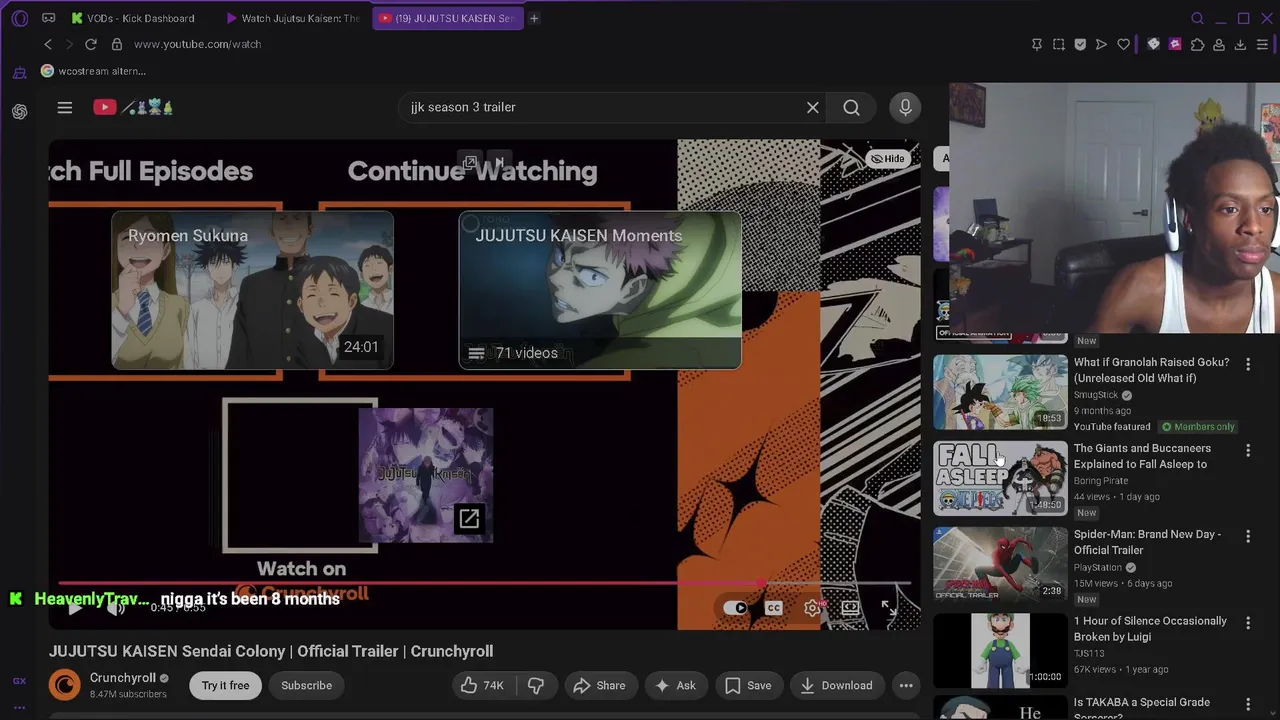Screen dimensions: 1280x720
Task: Enter fullscreen on the video player
Action: [x=888, y=607]
